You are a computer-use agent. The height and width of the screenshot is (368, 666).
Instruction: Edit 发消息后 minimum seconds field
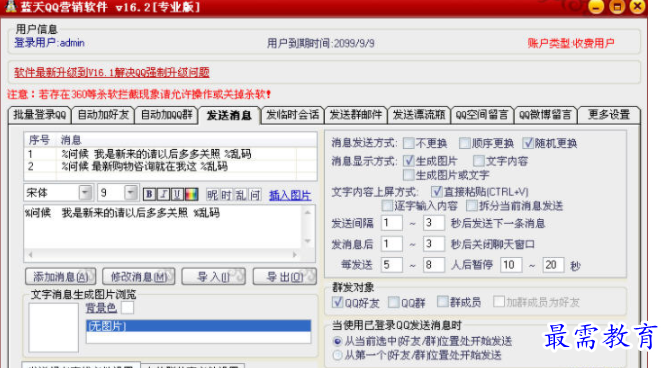tap(392, 244)
